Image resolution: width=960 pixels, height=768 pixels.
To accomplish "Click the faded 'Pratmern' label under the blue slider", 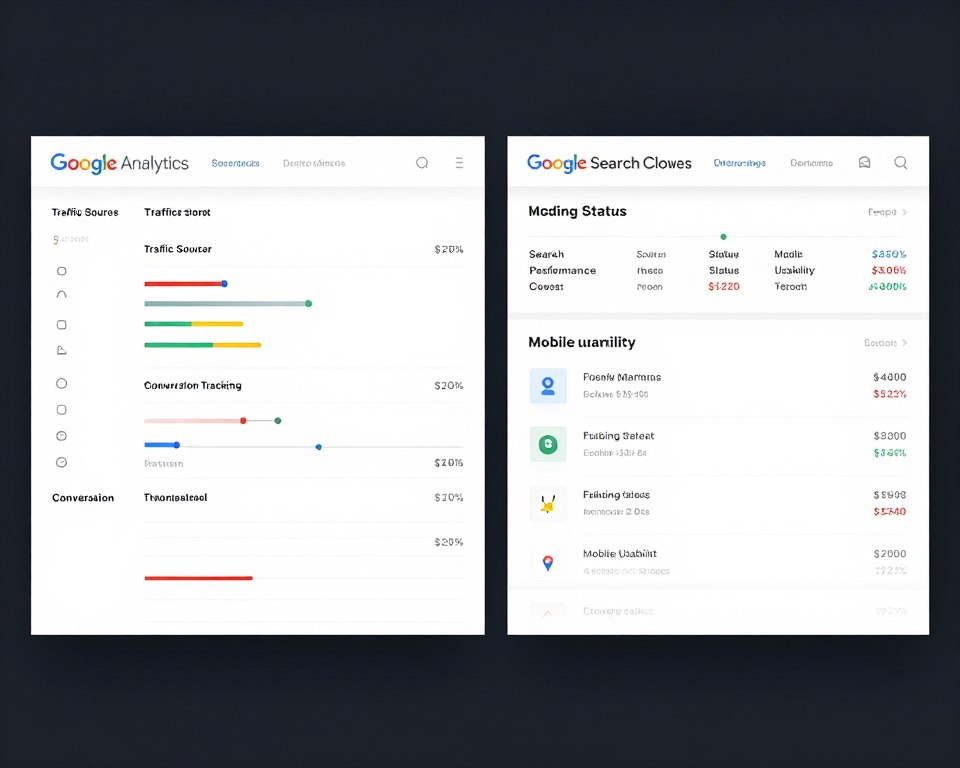I will pyautogui.click(x=163, y=464).
